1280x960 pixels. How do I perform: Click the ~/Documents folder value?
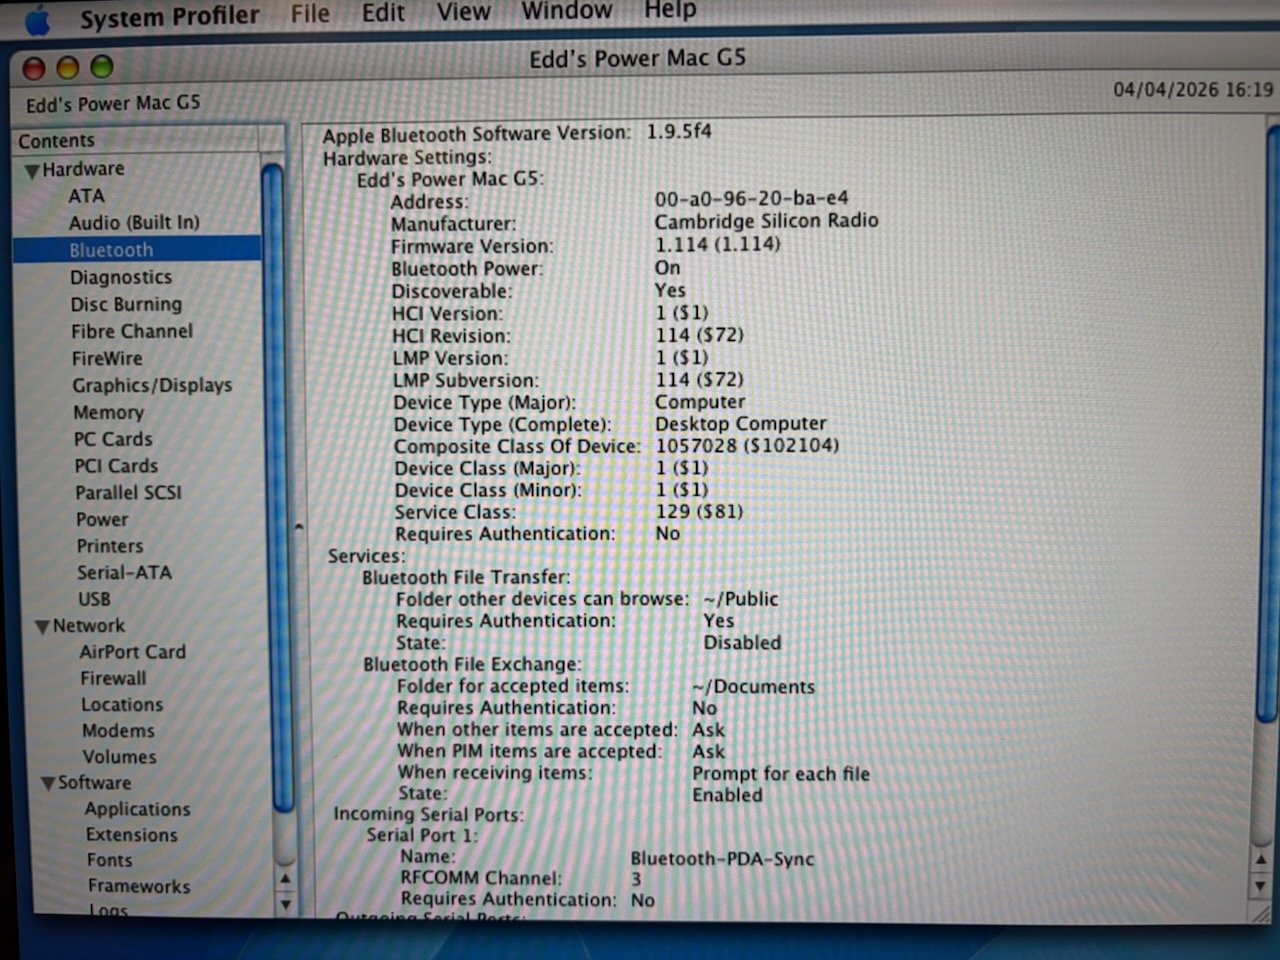point(753,687)
